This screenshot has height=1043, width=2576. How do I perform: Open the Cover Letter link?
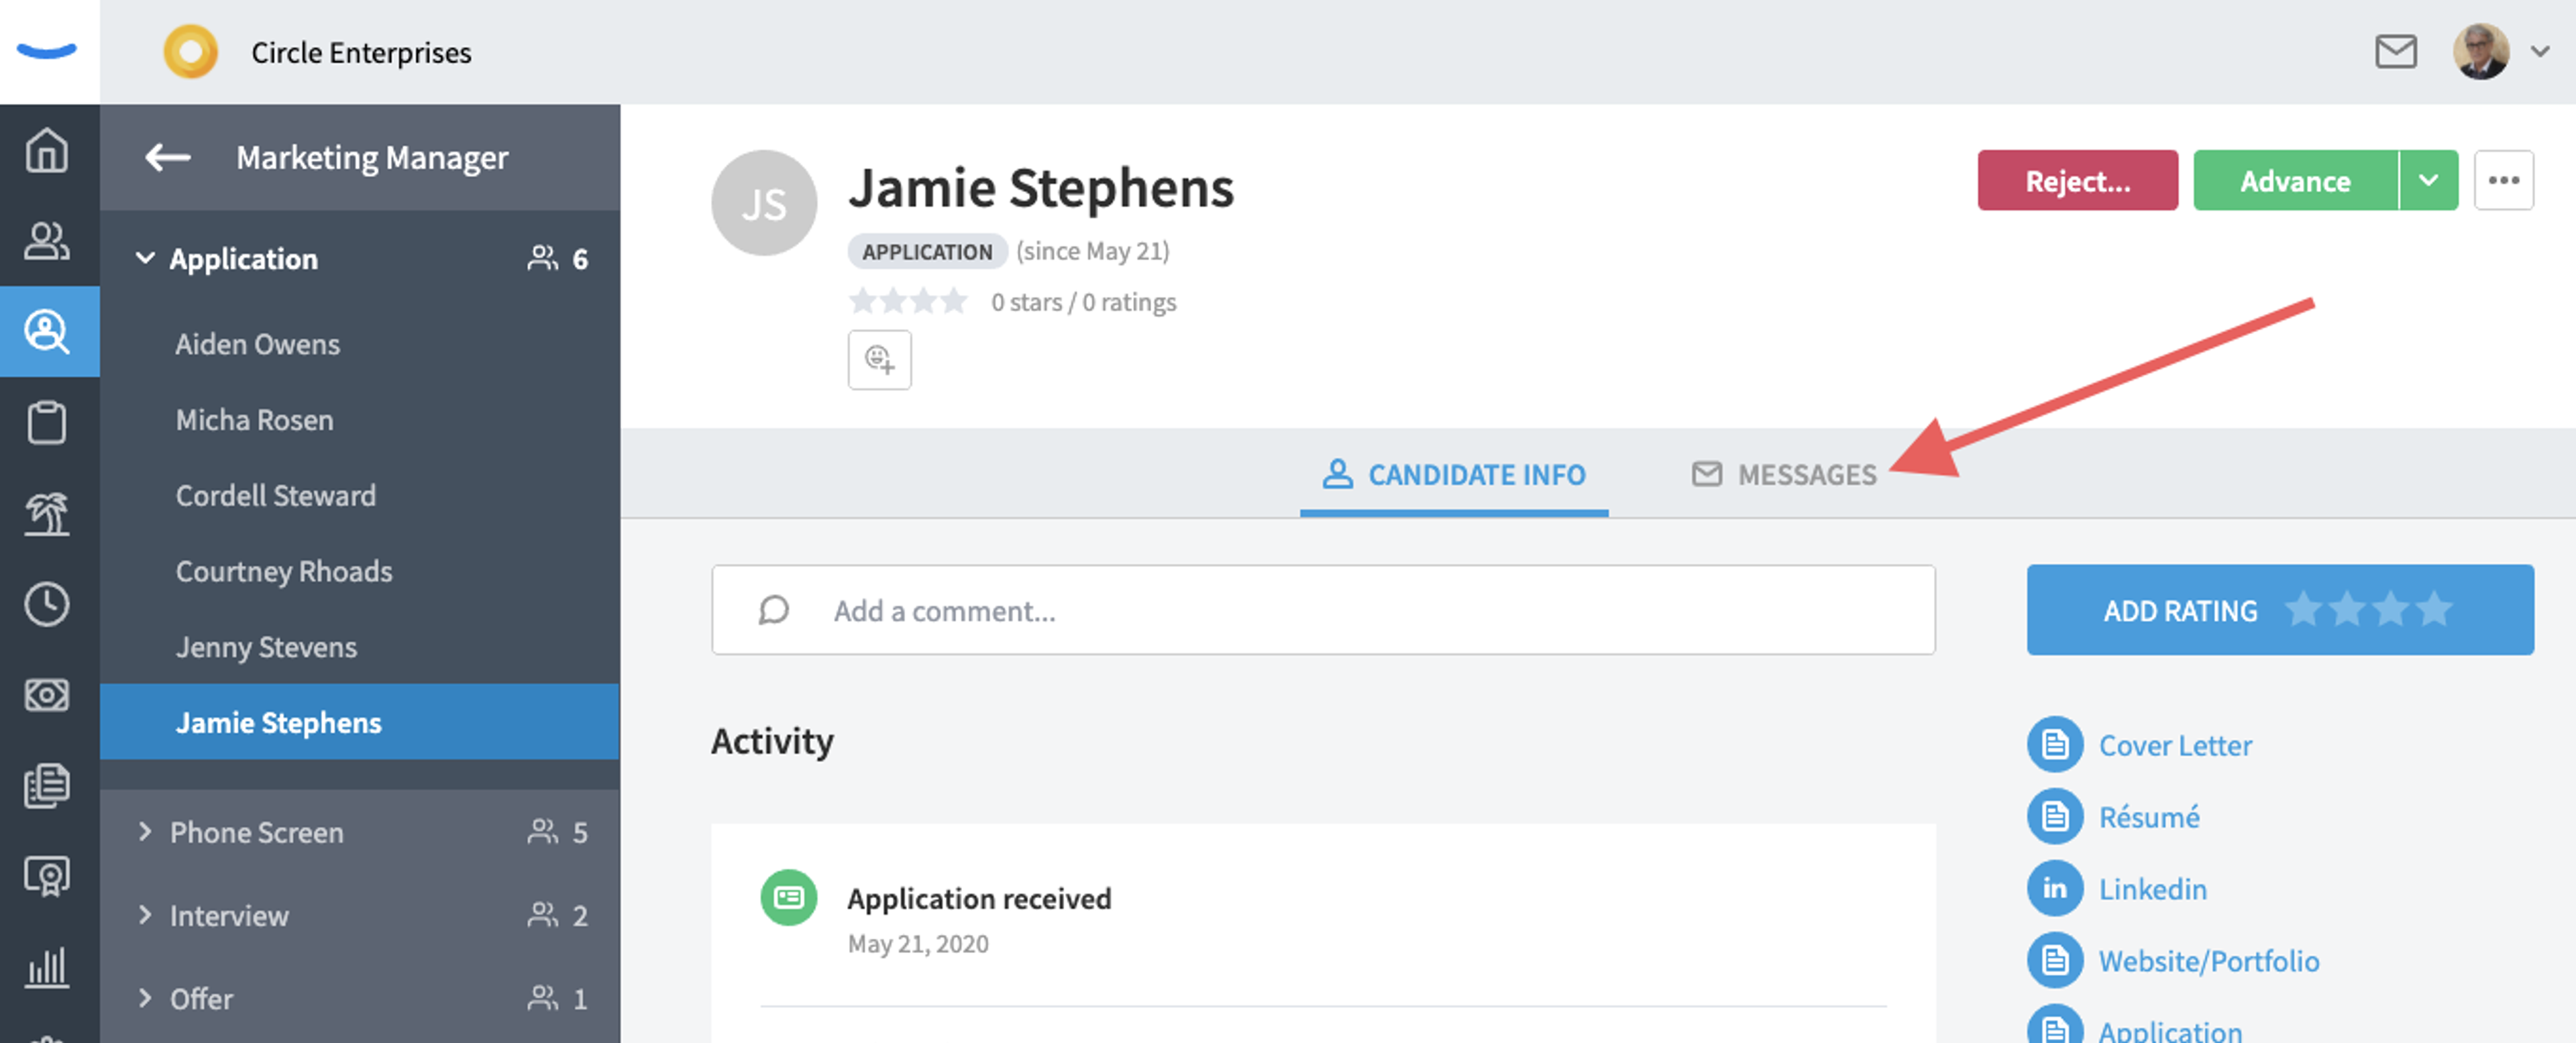pos(2174,745)
